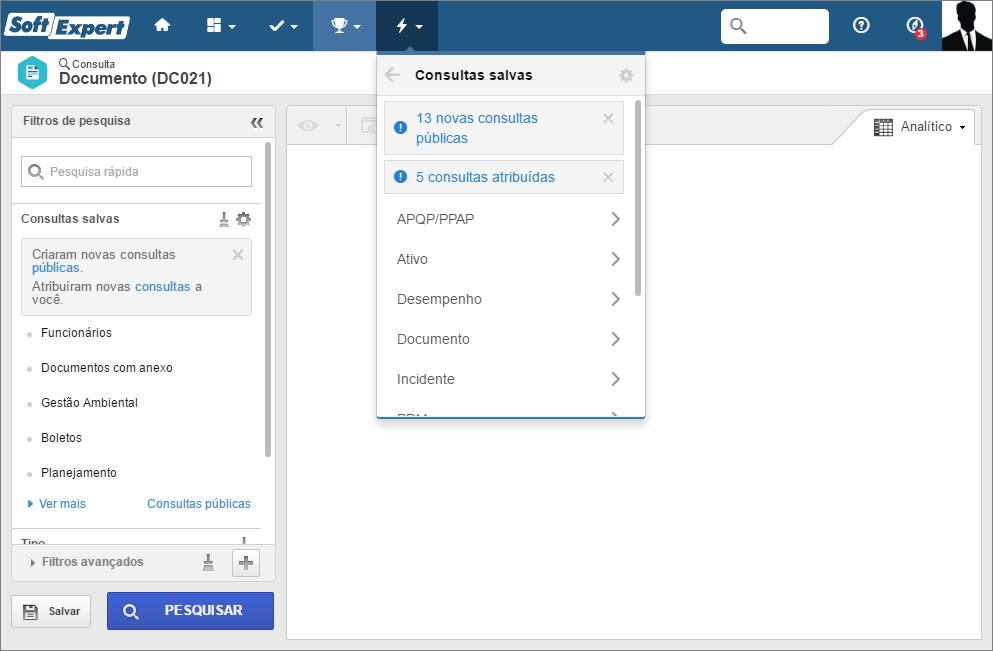Image resolution: width=993 pixels, height=651 pixels.
Task: Open the user profile avatar
Action: [966, 26]
